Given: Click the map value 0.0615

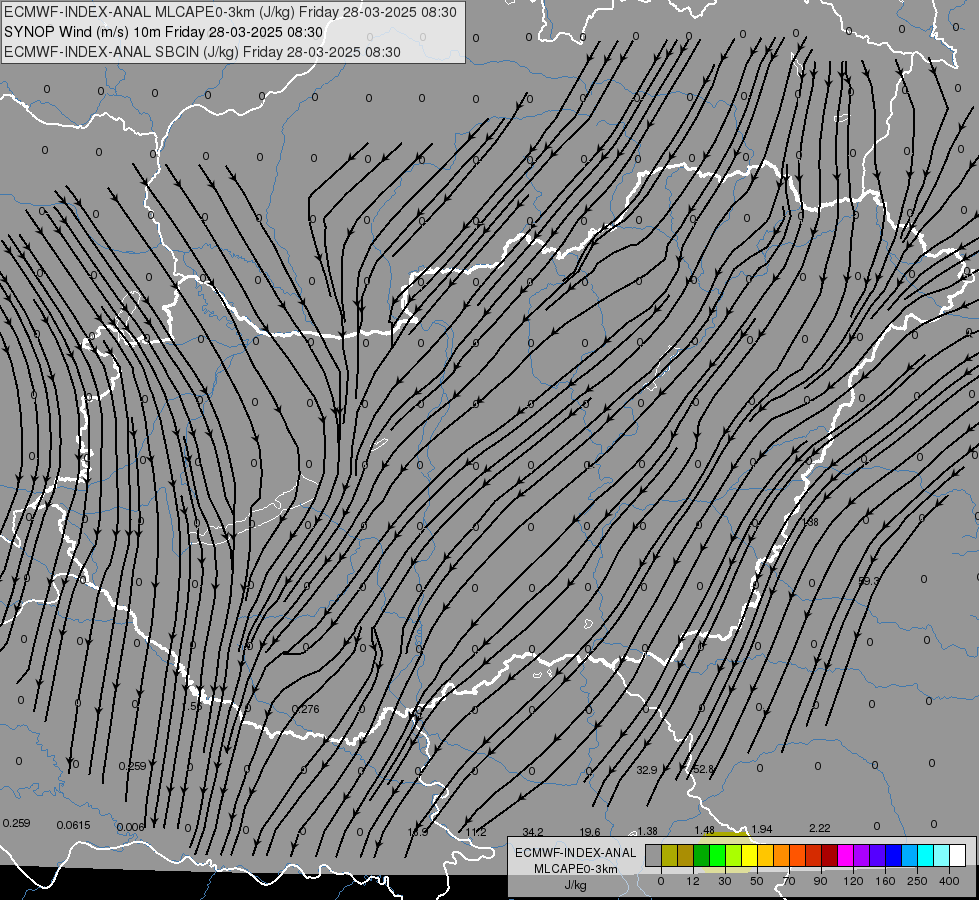Looking at the screenshot, I should click(x=73, y=825).
